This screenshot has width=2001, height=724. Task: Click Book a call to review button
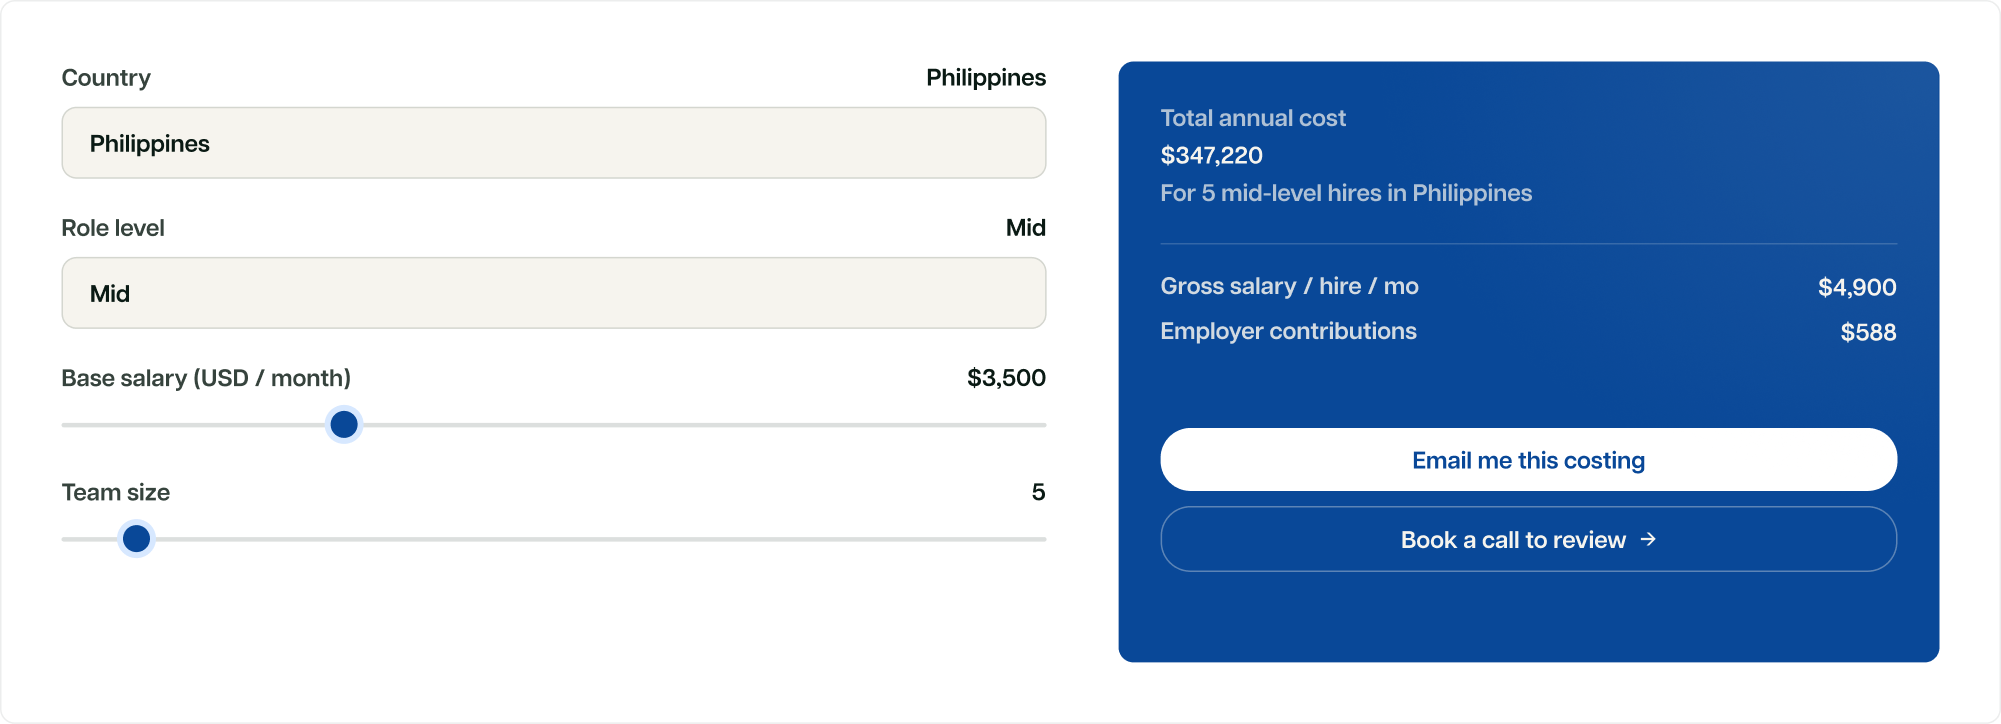click(1528, 539)
